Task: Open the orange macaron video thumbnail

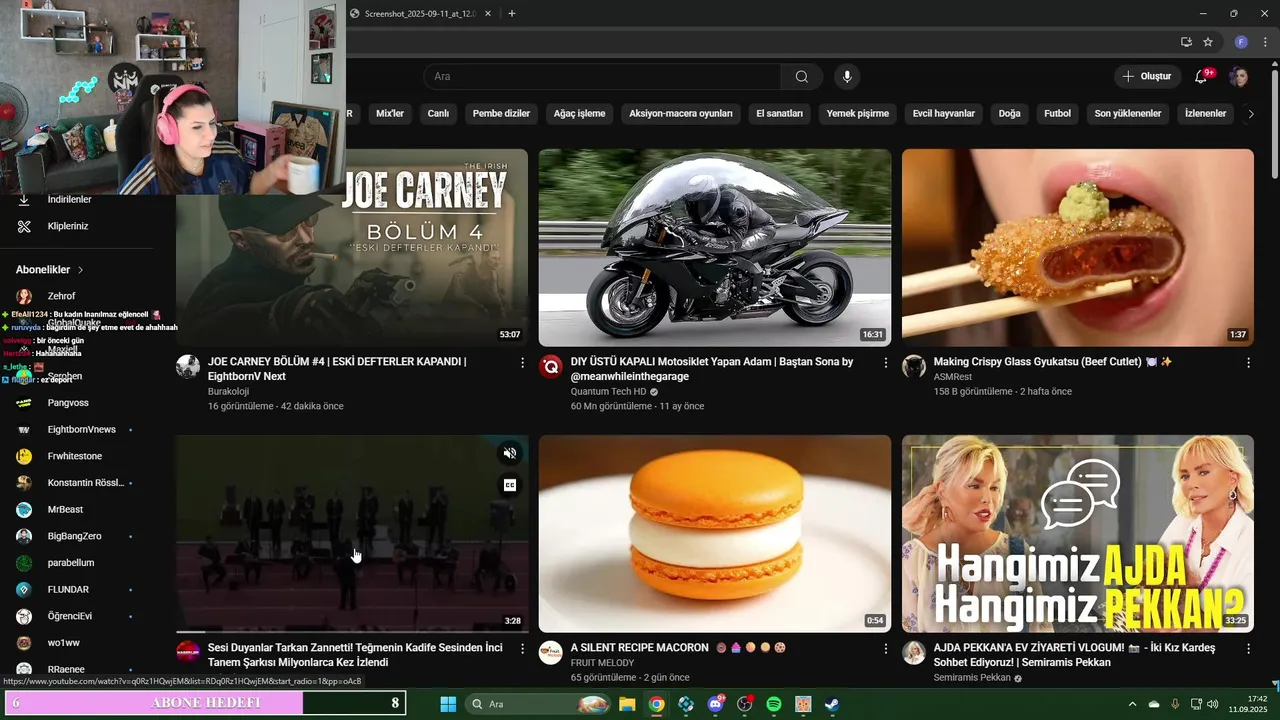Action: click(x=715, y=534)
